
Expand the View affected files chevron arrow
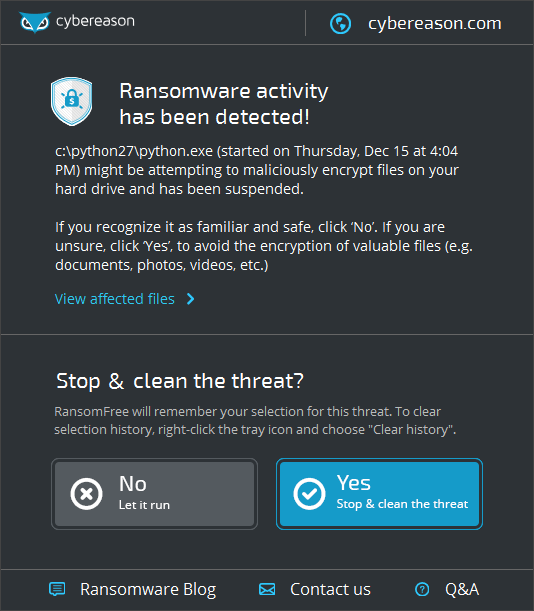pyautogui.click(x=191, y=299)
